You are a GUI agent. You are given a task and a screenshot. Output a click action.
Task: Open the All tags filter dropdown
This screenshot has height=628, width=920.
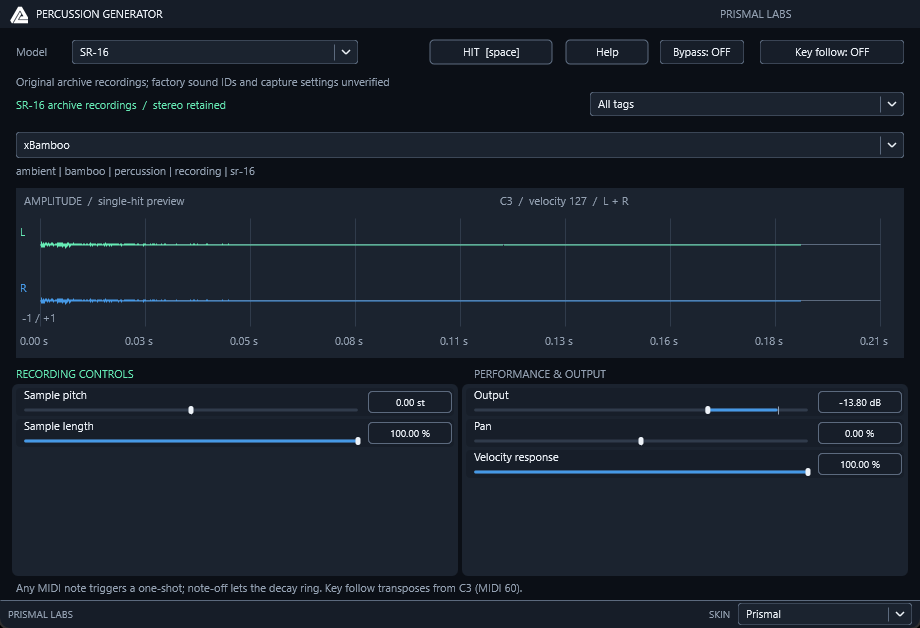pos(746,104)
